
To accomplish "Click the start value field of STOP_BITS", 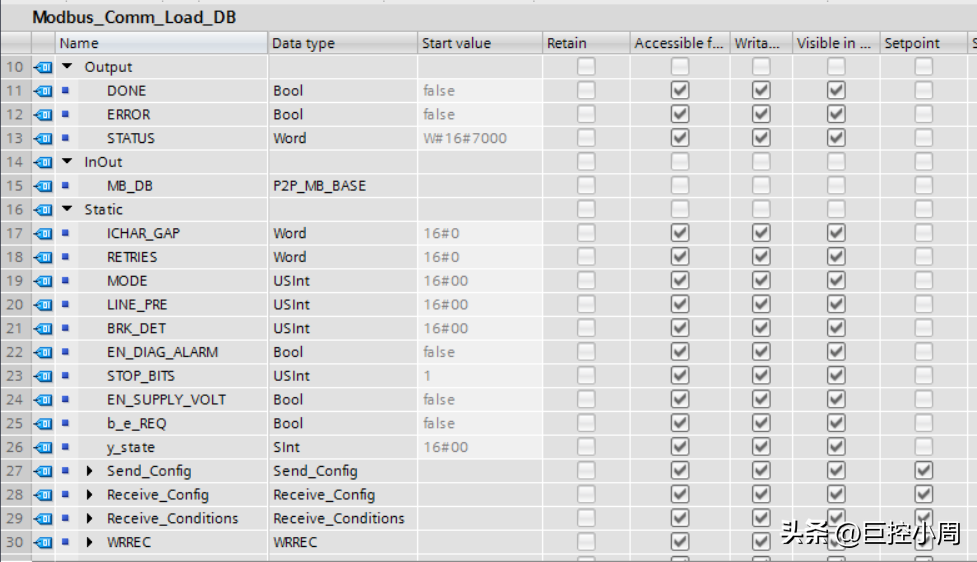I will [478, 376].
